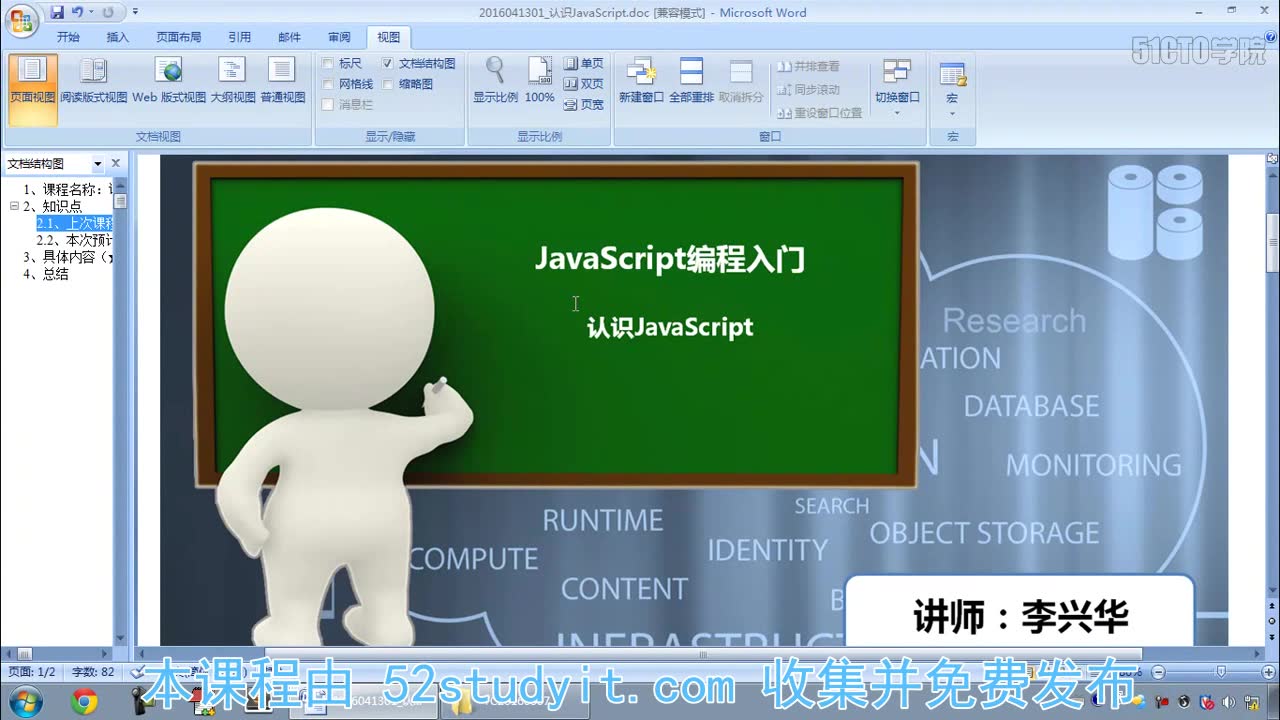Select '2、知识点' heading in document map

(52, 206)
